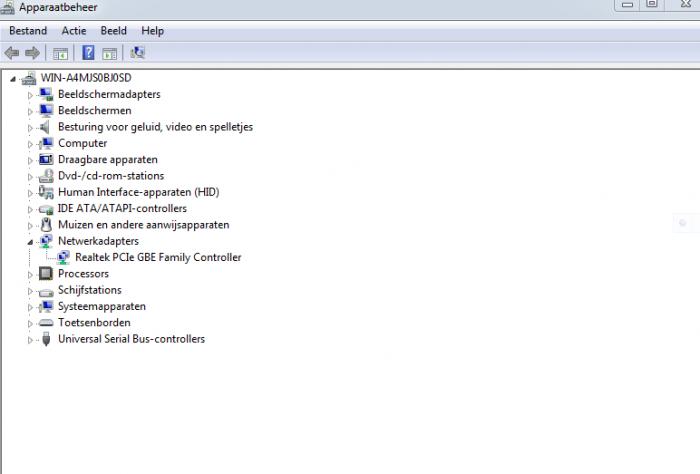
Task: Click the Realtek PCIe GBE adapter icon
Action: pyautogui.click(x=63, y=257)
